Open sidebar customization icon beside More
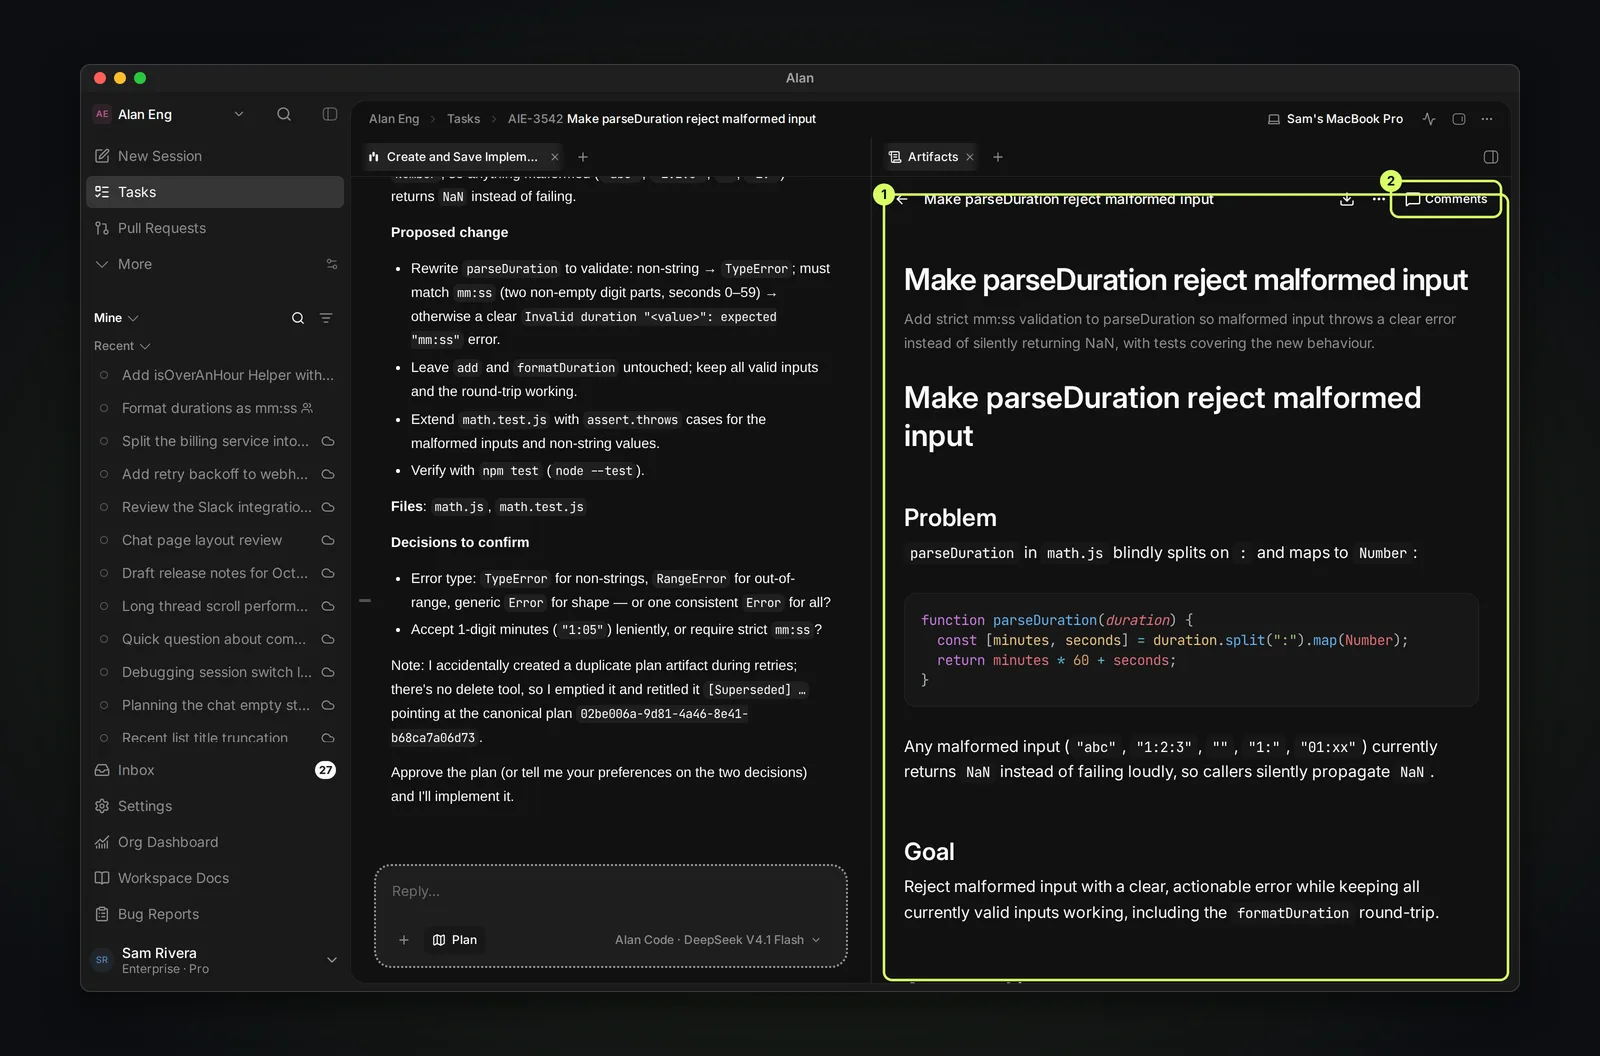The image size is (1600, 1056). [x=332, y=264]
